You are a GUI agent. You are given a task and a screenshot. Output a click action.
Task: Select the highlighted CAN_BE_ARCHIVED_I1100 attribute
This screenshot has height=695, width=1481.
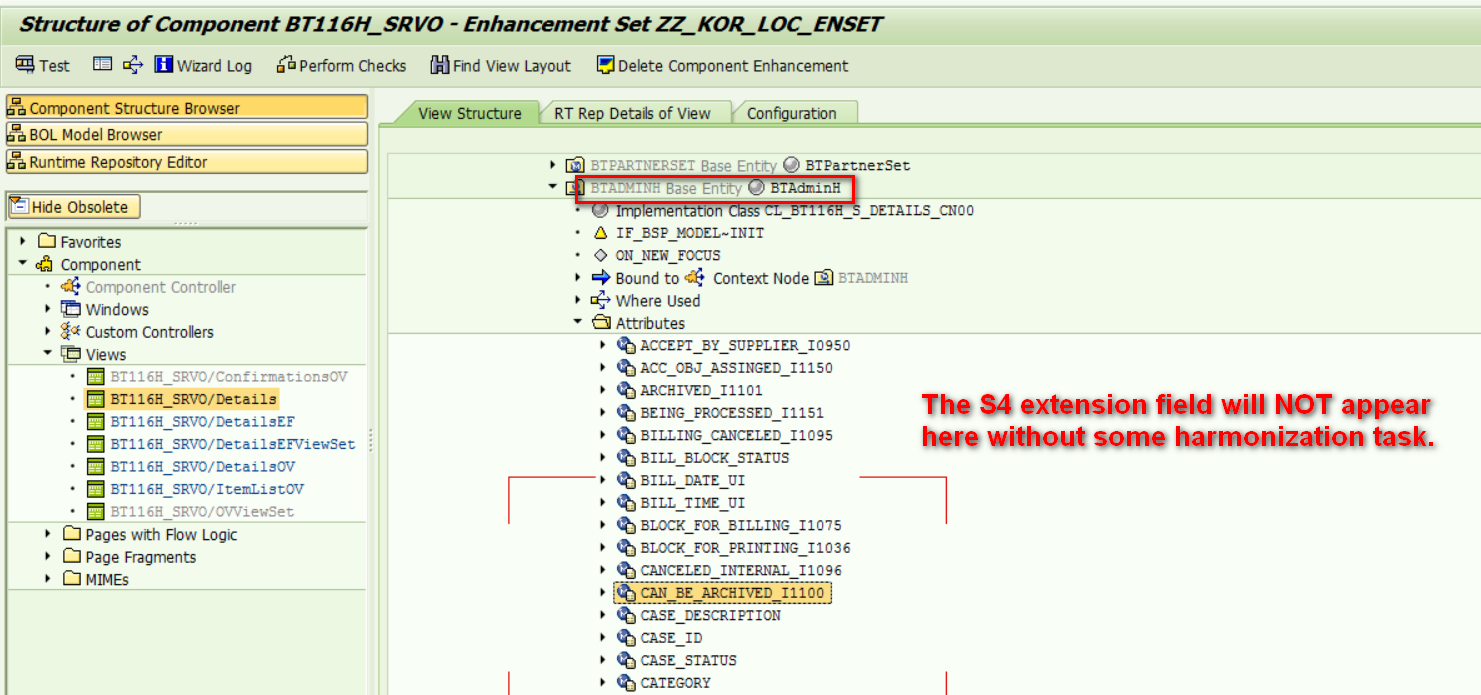click(x=732, y=593)
